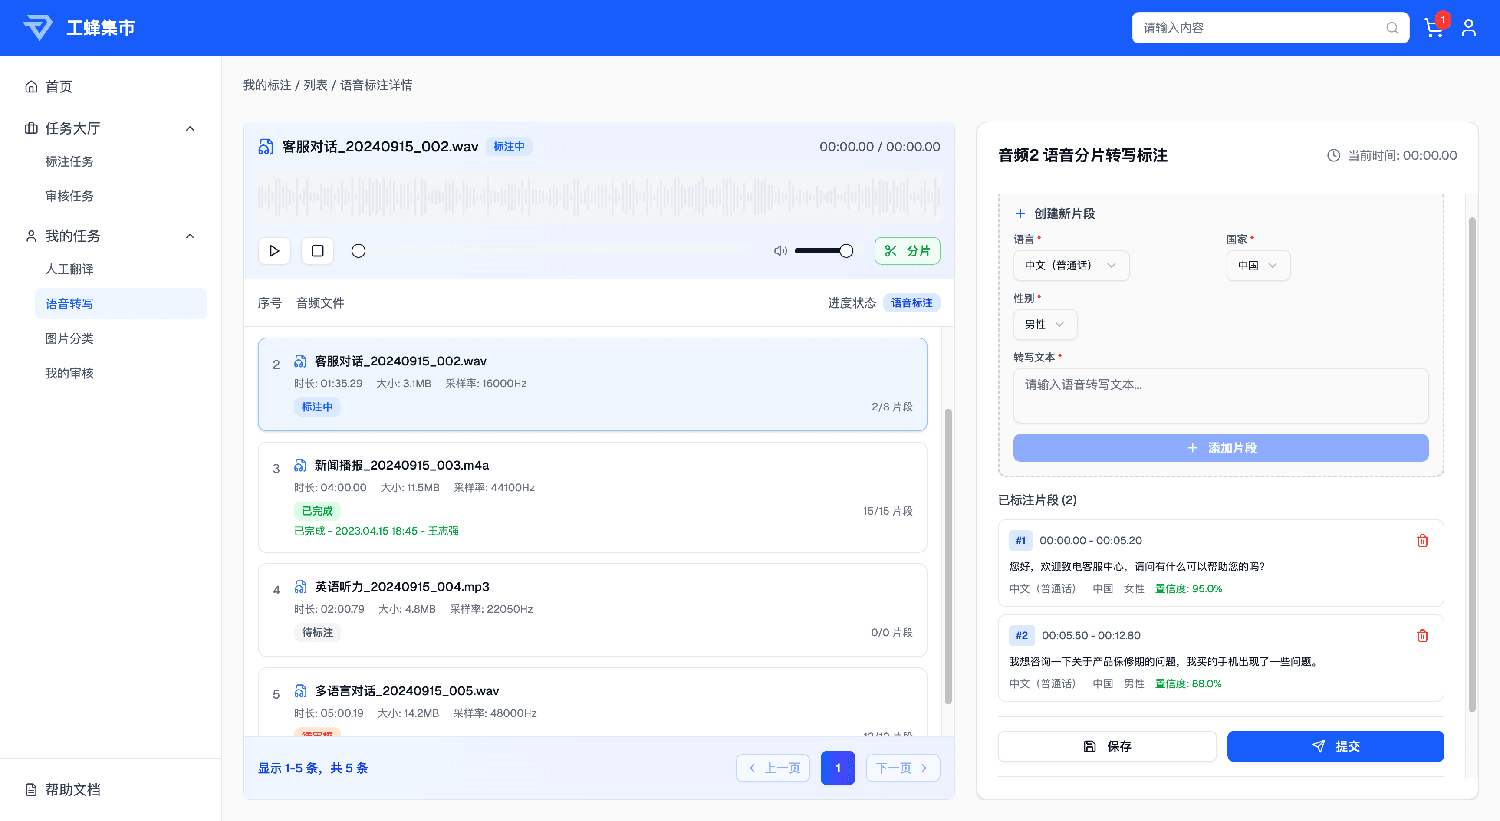Delete annotated segment #2
1500x821 pixels.
(x=1422, y=635)
